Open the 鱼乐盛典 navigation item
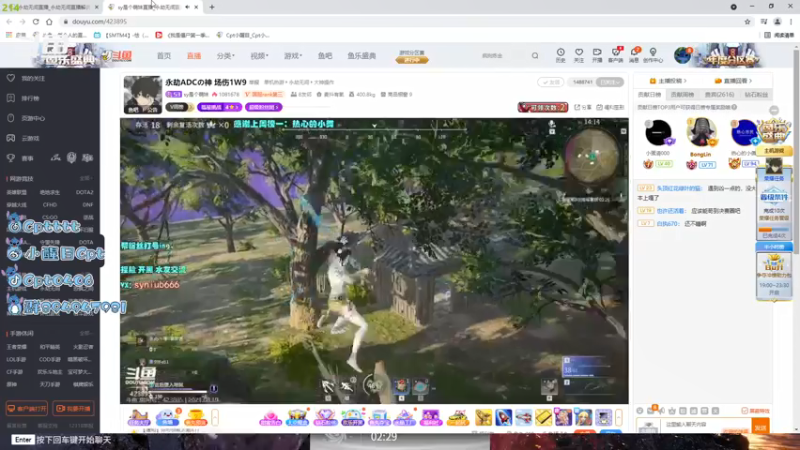The image size is (800, 450). [362, 56]
